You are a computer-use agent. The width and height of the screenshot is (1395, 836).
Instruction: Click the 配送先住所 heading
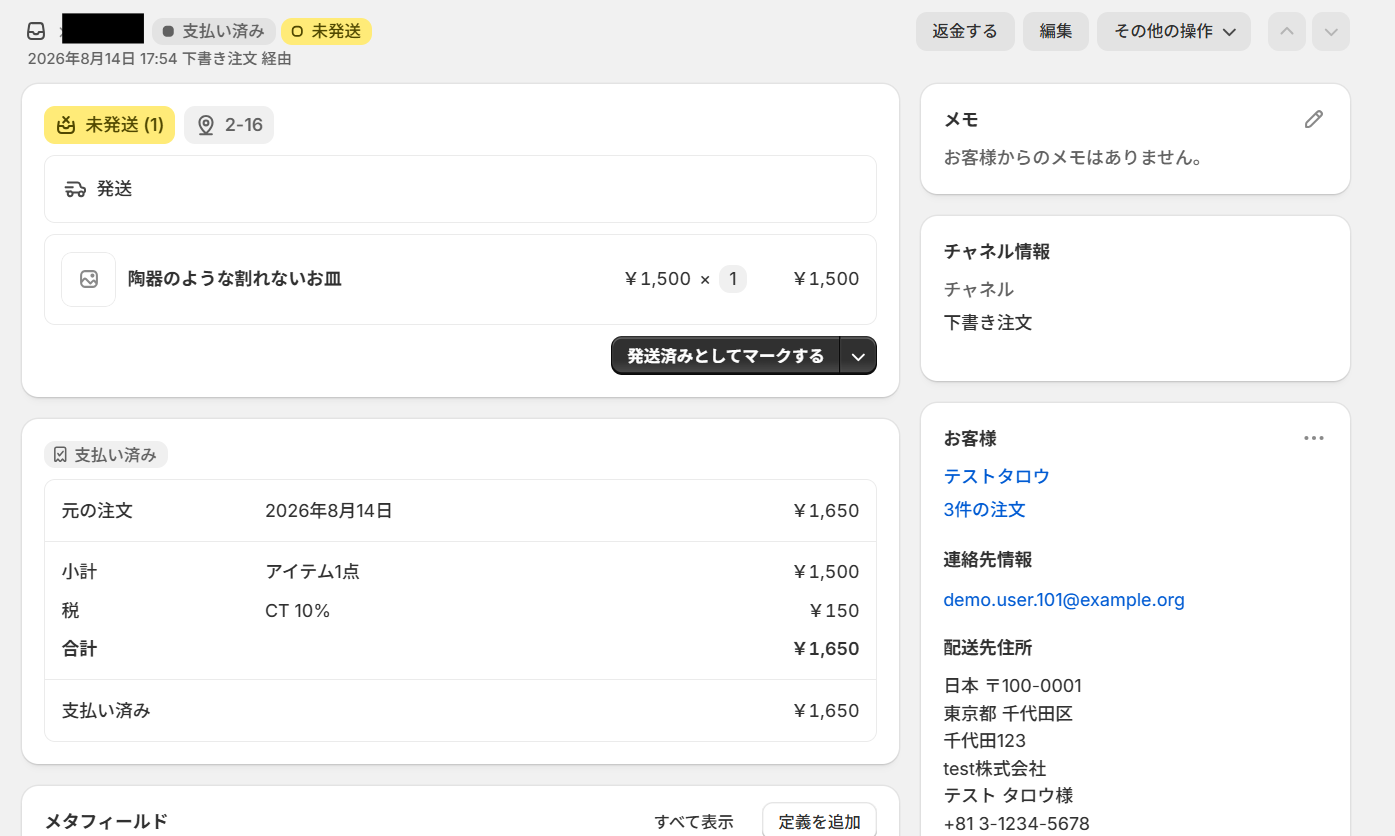pos(988,648)
